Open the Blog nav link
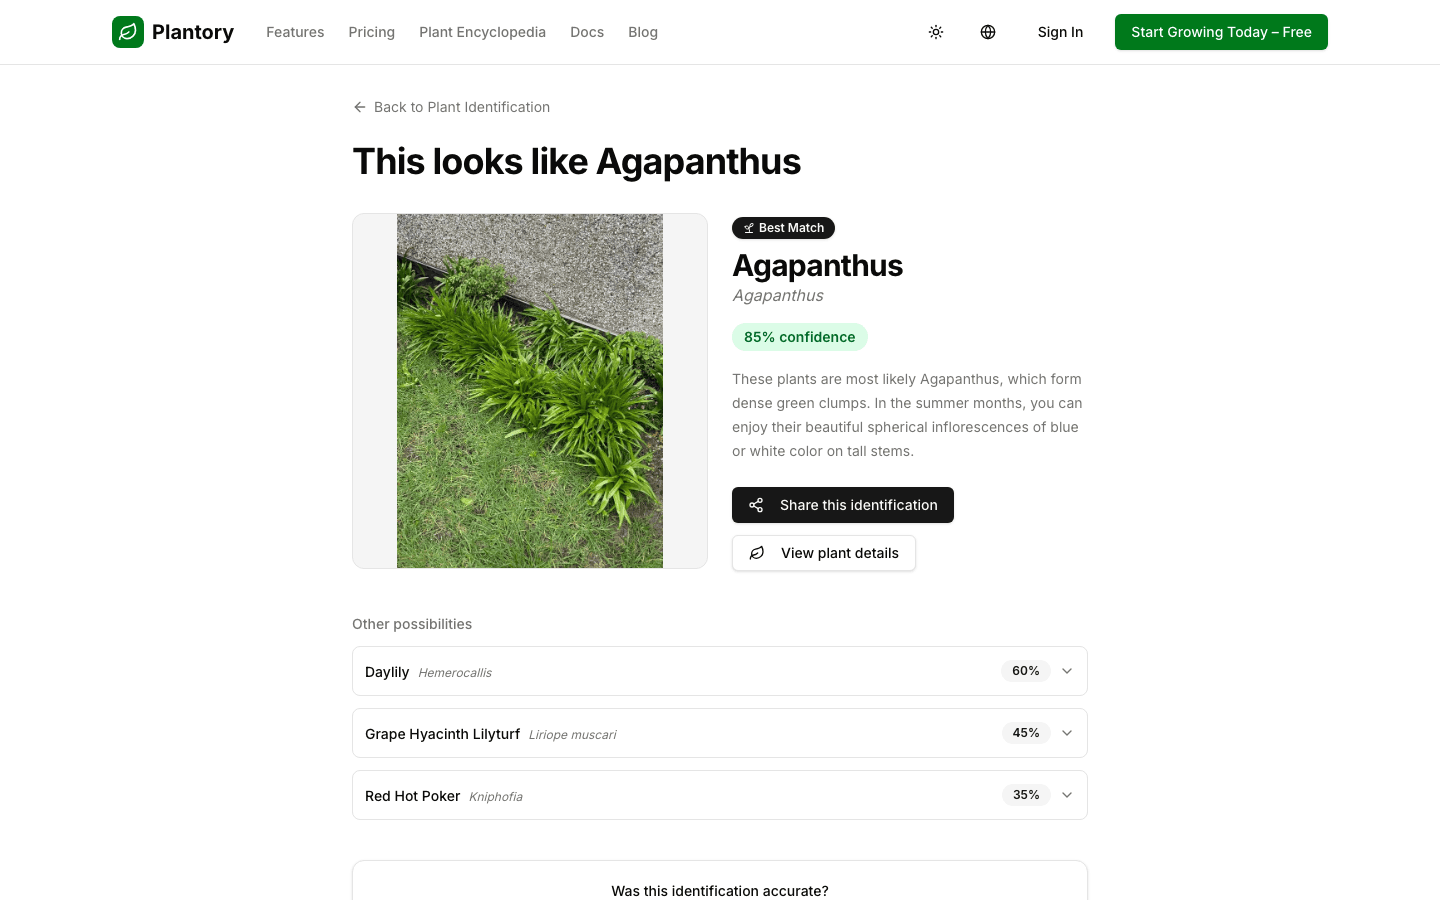This screenshot has width=1440, height=900. point(643,32)
